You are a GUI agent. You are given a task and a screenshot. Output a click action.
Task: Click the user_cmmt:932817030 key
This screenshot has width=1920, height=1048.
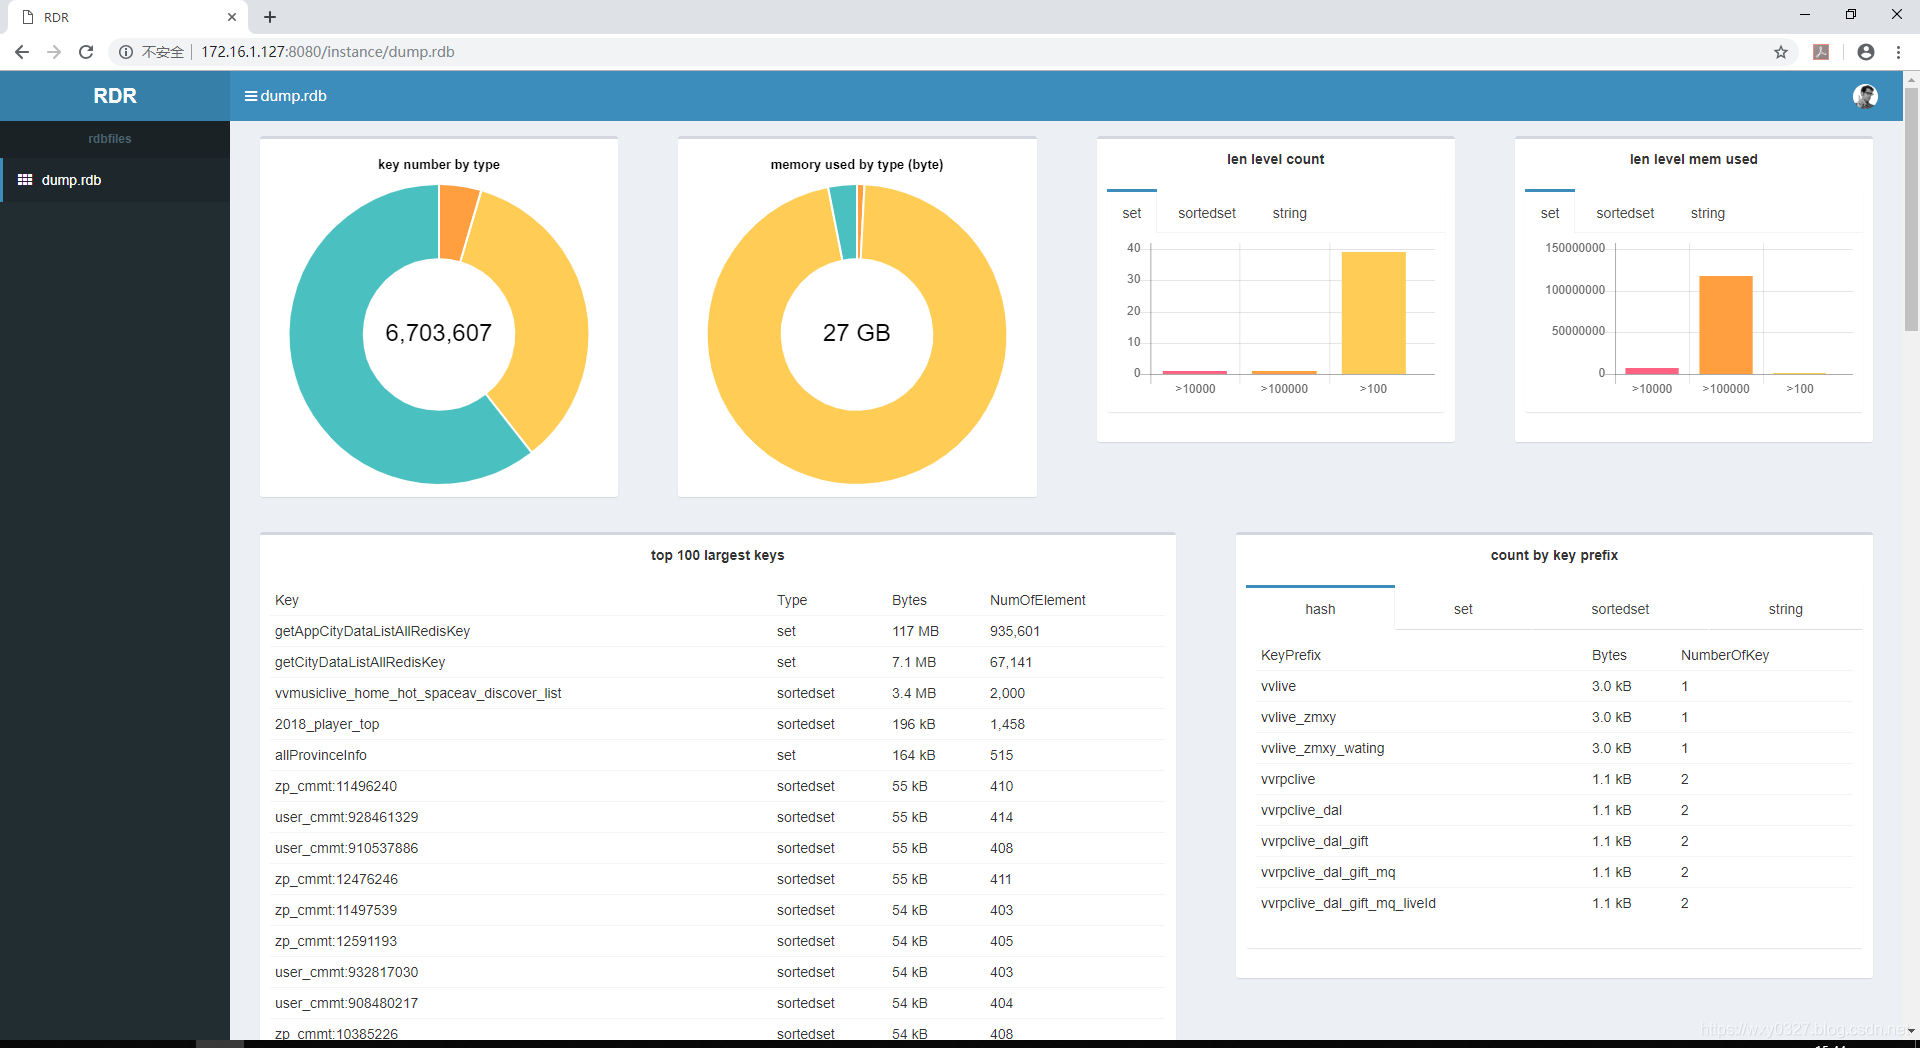[347, 972]
